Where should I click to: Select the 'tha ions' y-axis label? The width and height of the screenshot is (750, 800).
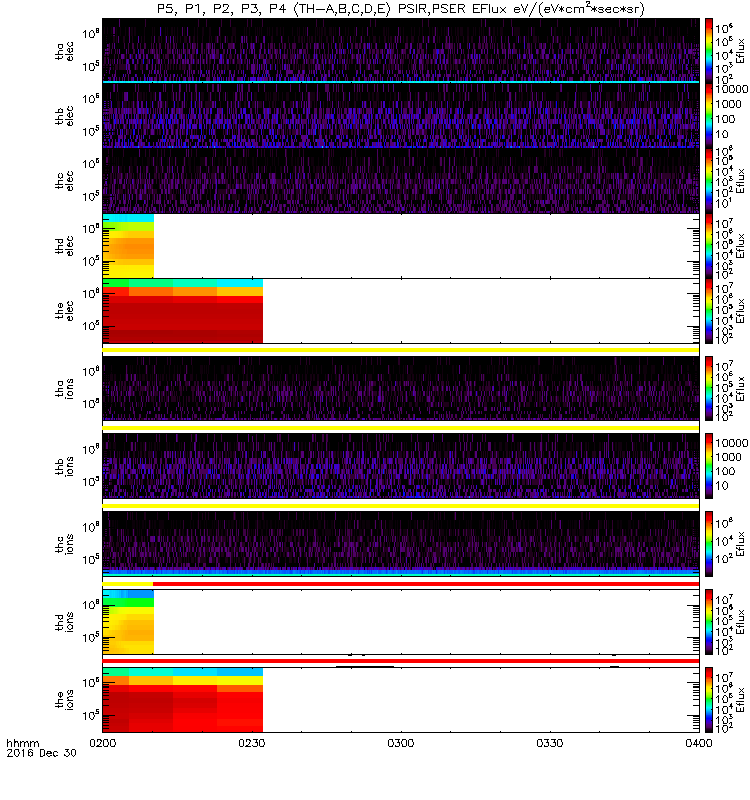(x=65, y=388)
